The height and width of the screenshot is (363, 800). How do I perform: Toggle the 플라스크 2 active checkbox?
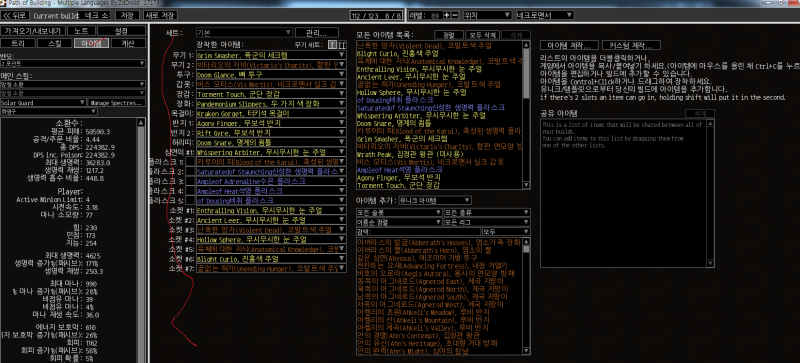190,172
